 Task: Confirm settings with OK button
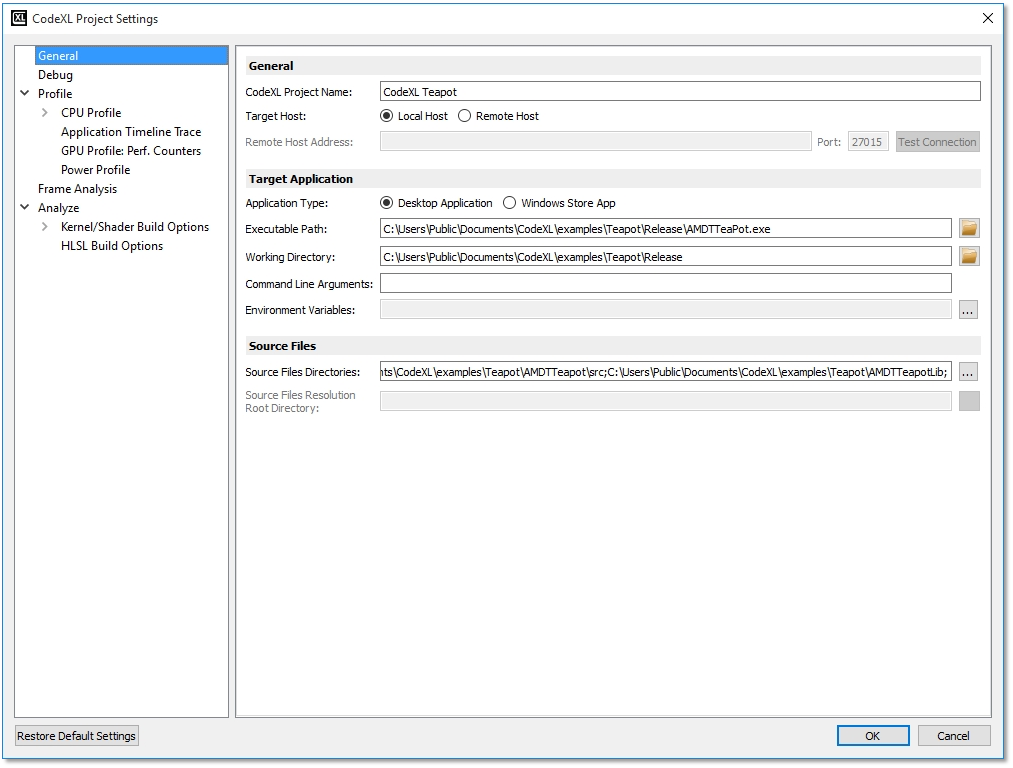[x=873, y=736]
